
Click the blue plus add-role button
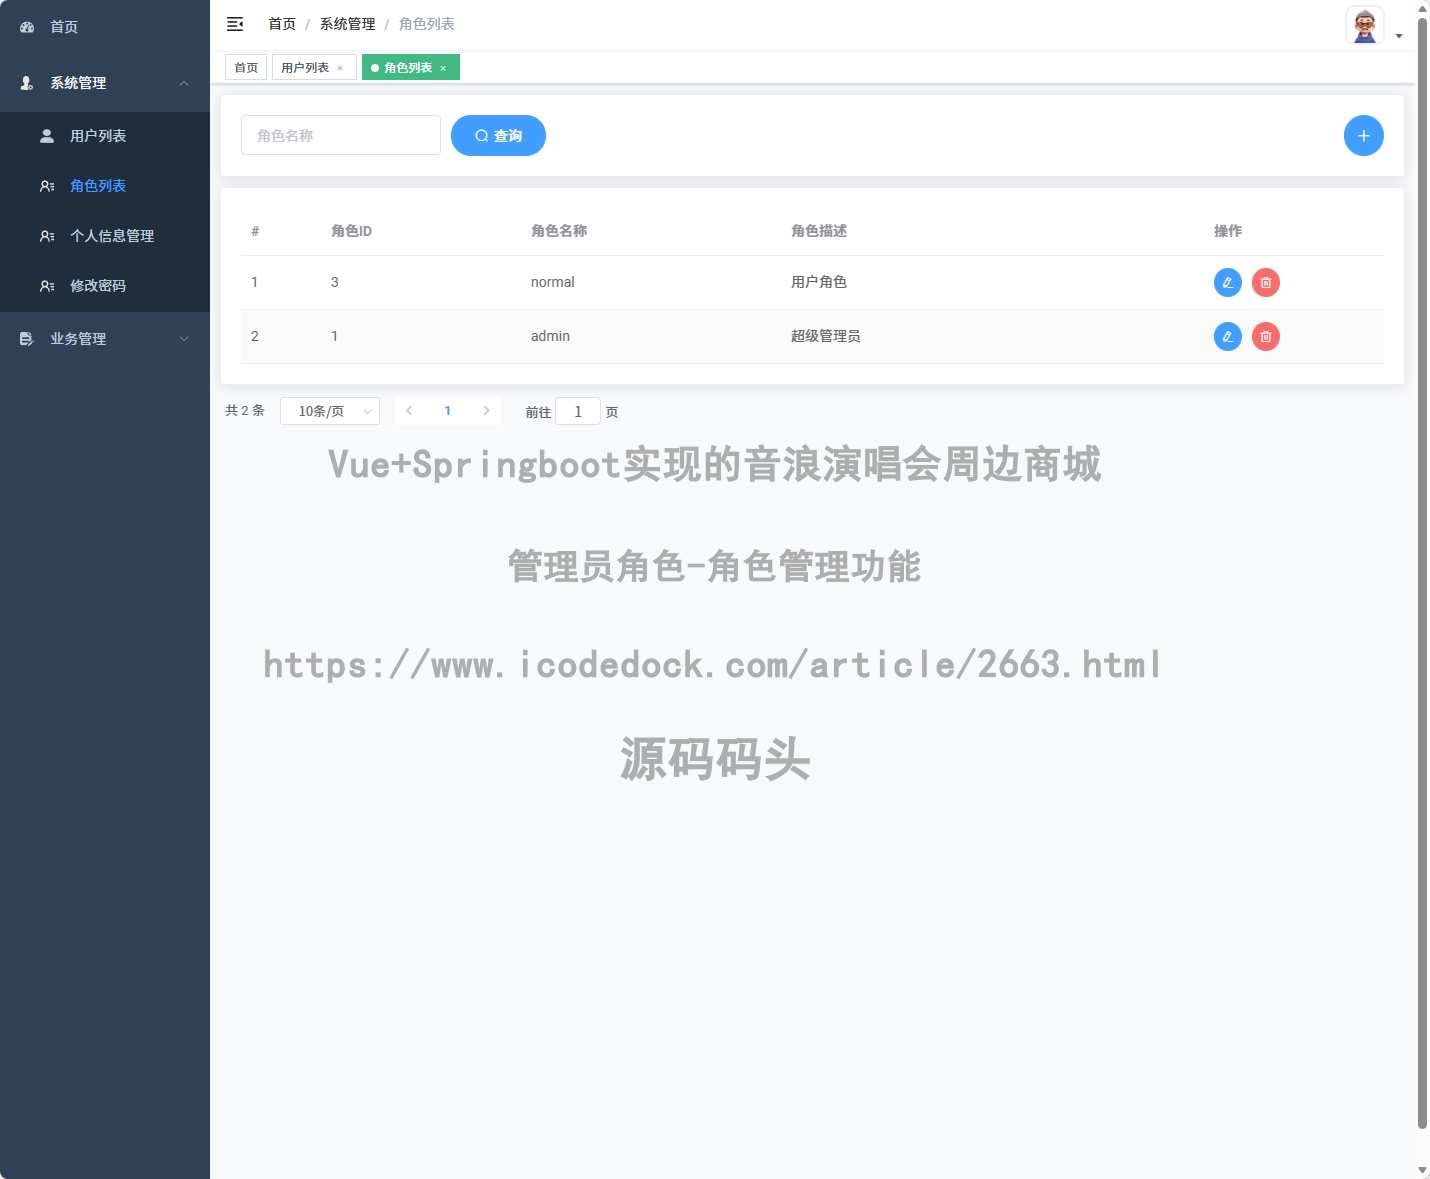[x=1364, y=136]
